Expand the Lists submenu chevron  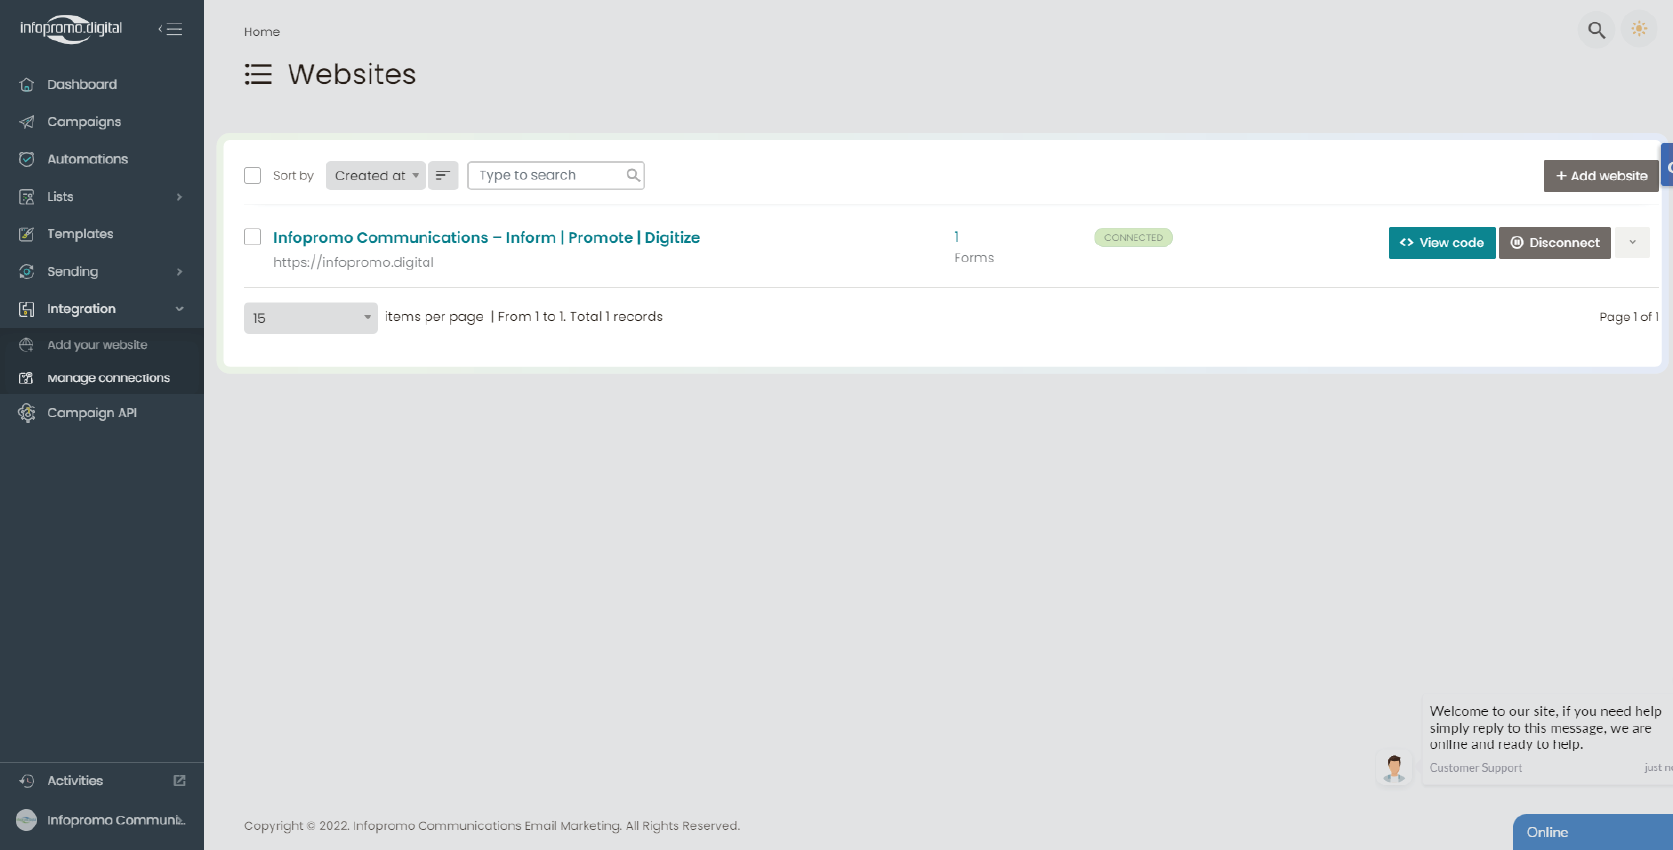point(180,197)
